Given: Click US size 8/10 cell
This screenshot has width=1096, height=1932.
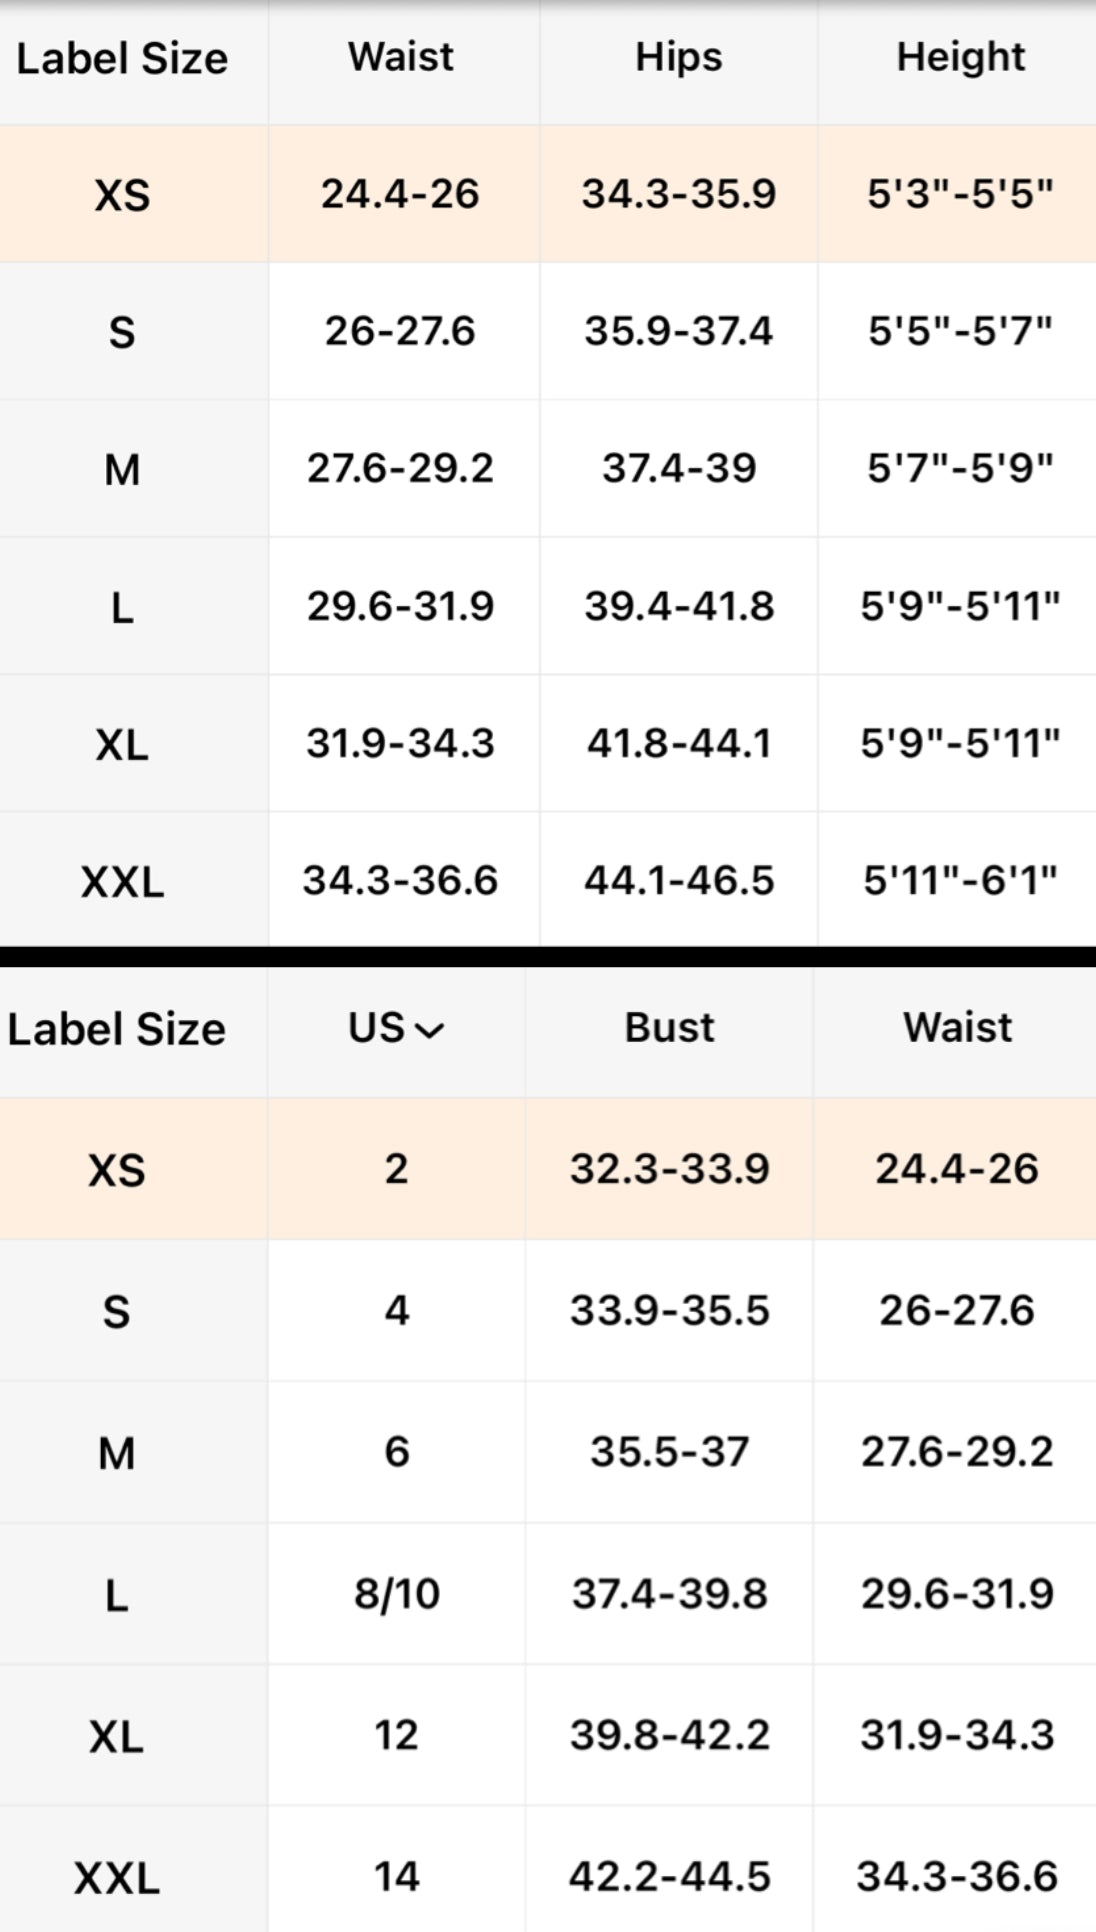Looking at the screenshot, I should (x=396, y=1594).
